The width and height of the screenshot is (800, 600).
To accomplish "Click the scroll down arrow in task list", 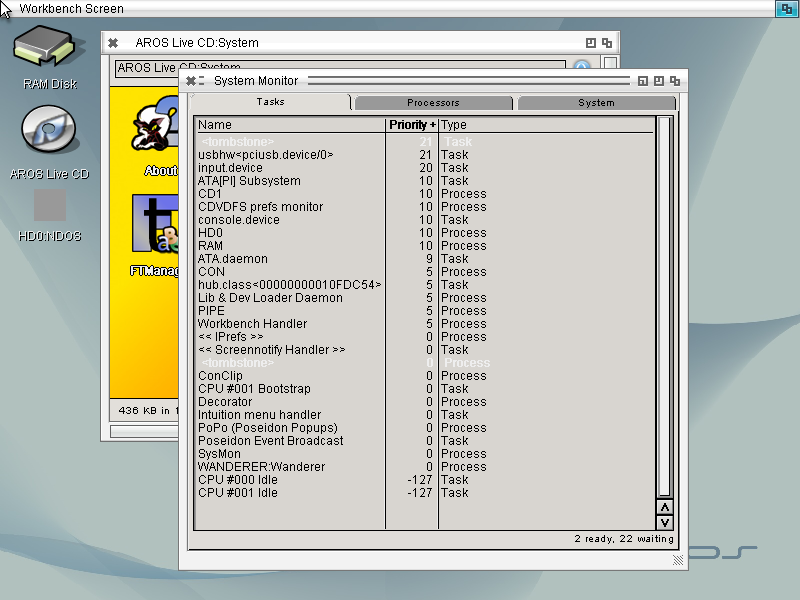I will tap(664, 522).
